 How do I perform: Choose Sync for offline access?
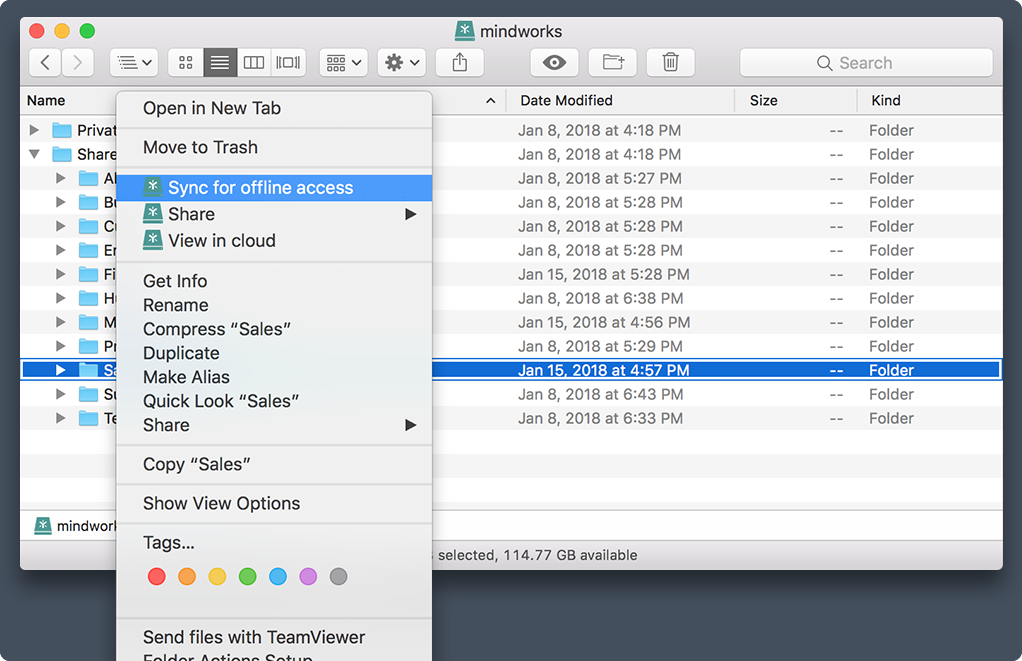click(260, 188)
